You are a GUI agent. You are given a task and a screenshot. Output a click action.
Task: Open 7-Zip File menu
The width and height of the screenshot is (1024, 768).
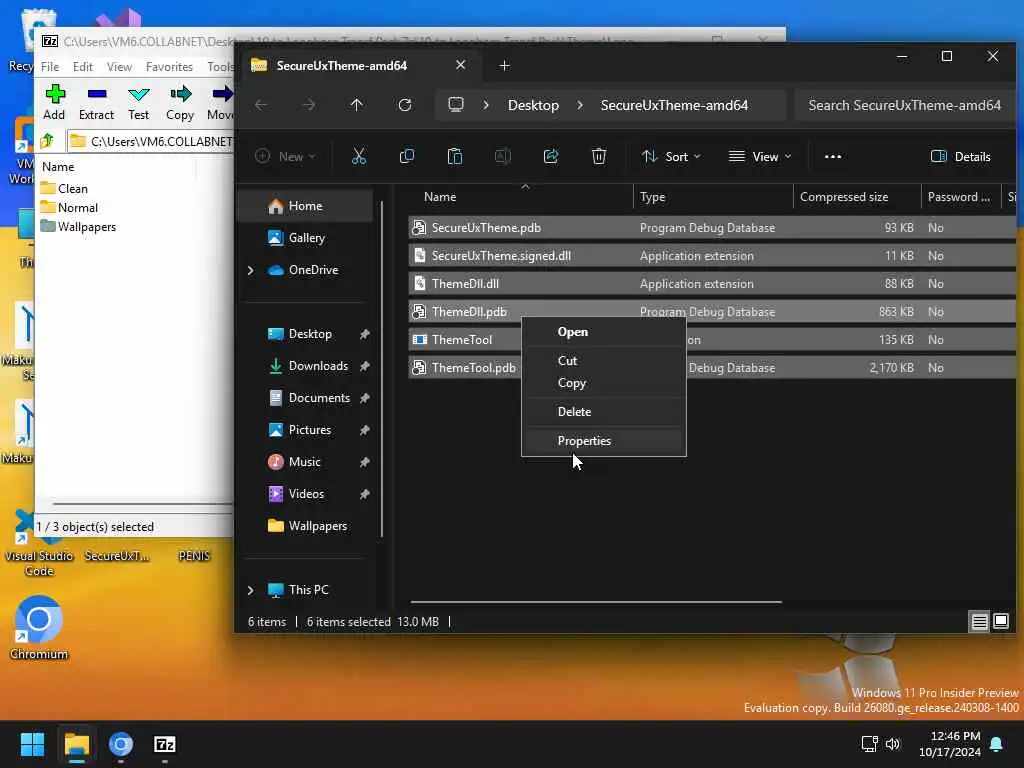click(x=50, y=67)
